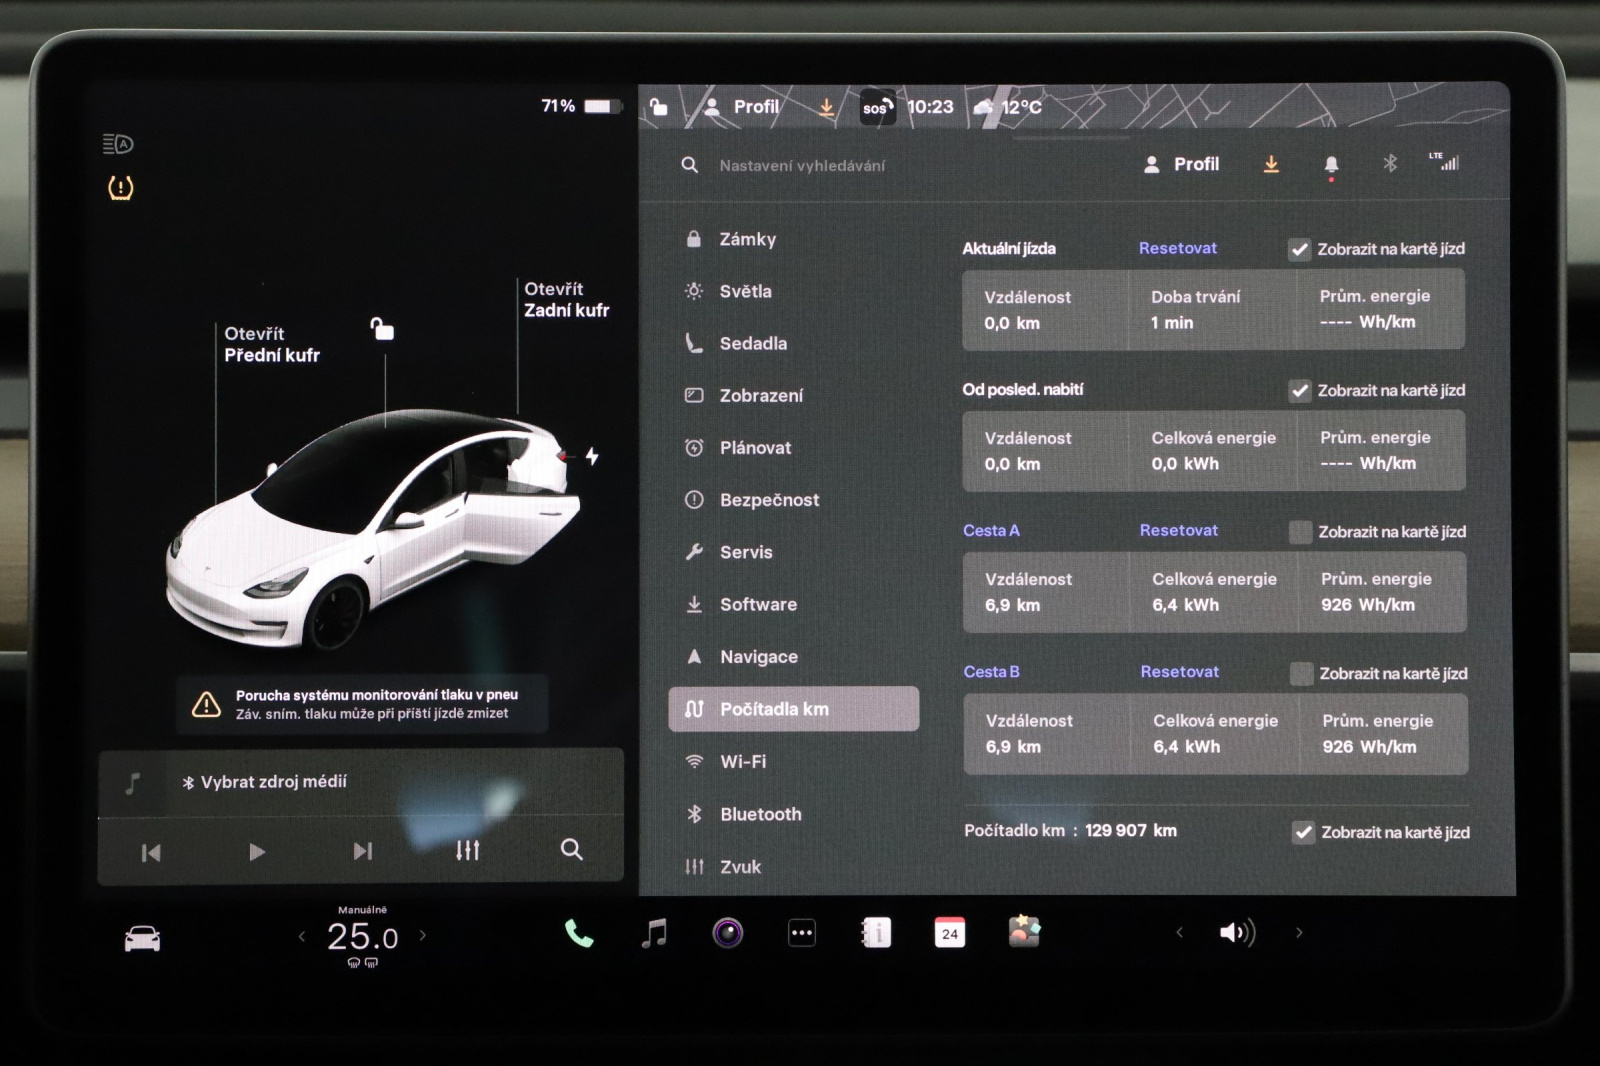Open notifications bell icon
Image resolution: width=1600 pixels, height=1066 pixels.
coord(1331,165)
